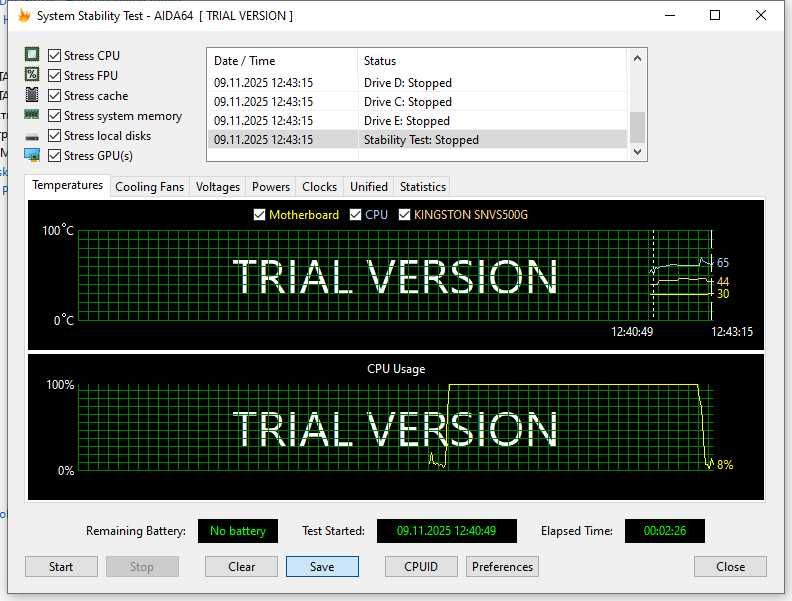Minimize the System Stability Test window
This screenshot has height=601, width=792.
[x=670, y=15]
